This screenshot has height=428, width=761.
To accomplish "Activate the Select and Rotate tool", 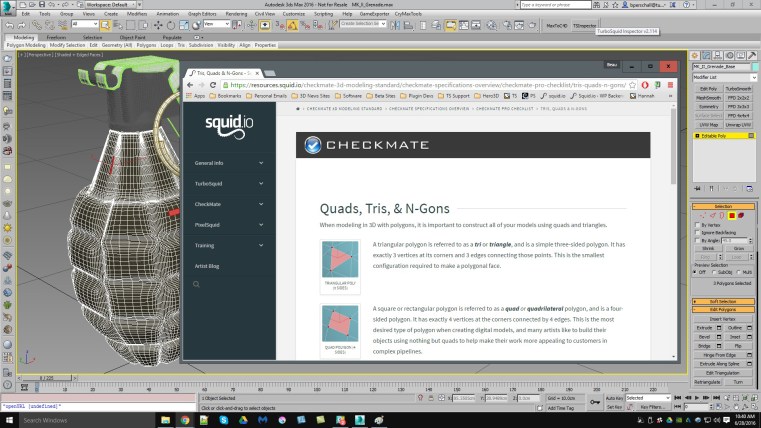I will (171, 25).
